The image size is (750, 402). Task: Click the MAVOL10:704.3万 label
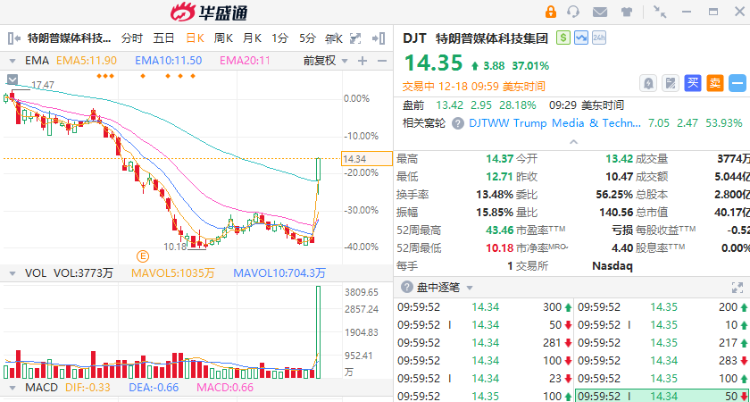pos(279,273)
